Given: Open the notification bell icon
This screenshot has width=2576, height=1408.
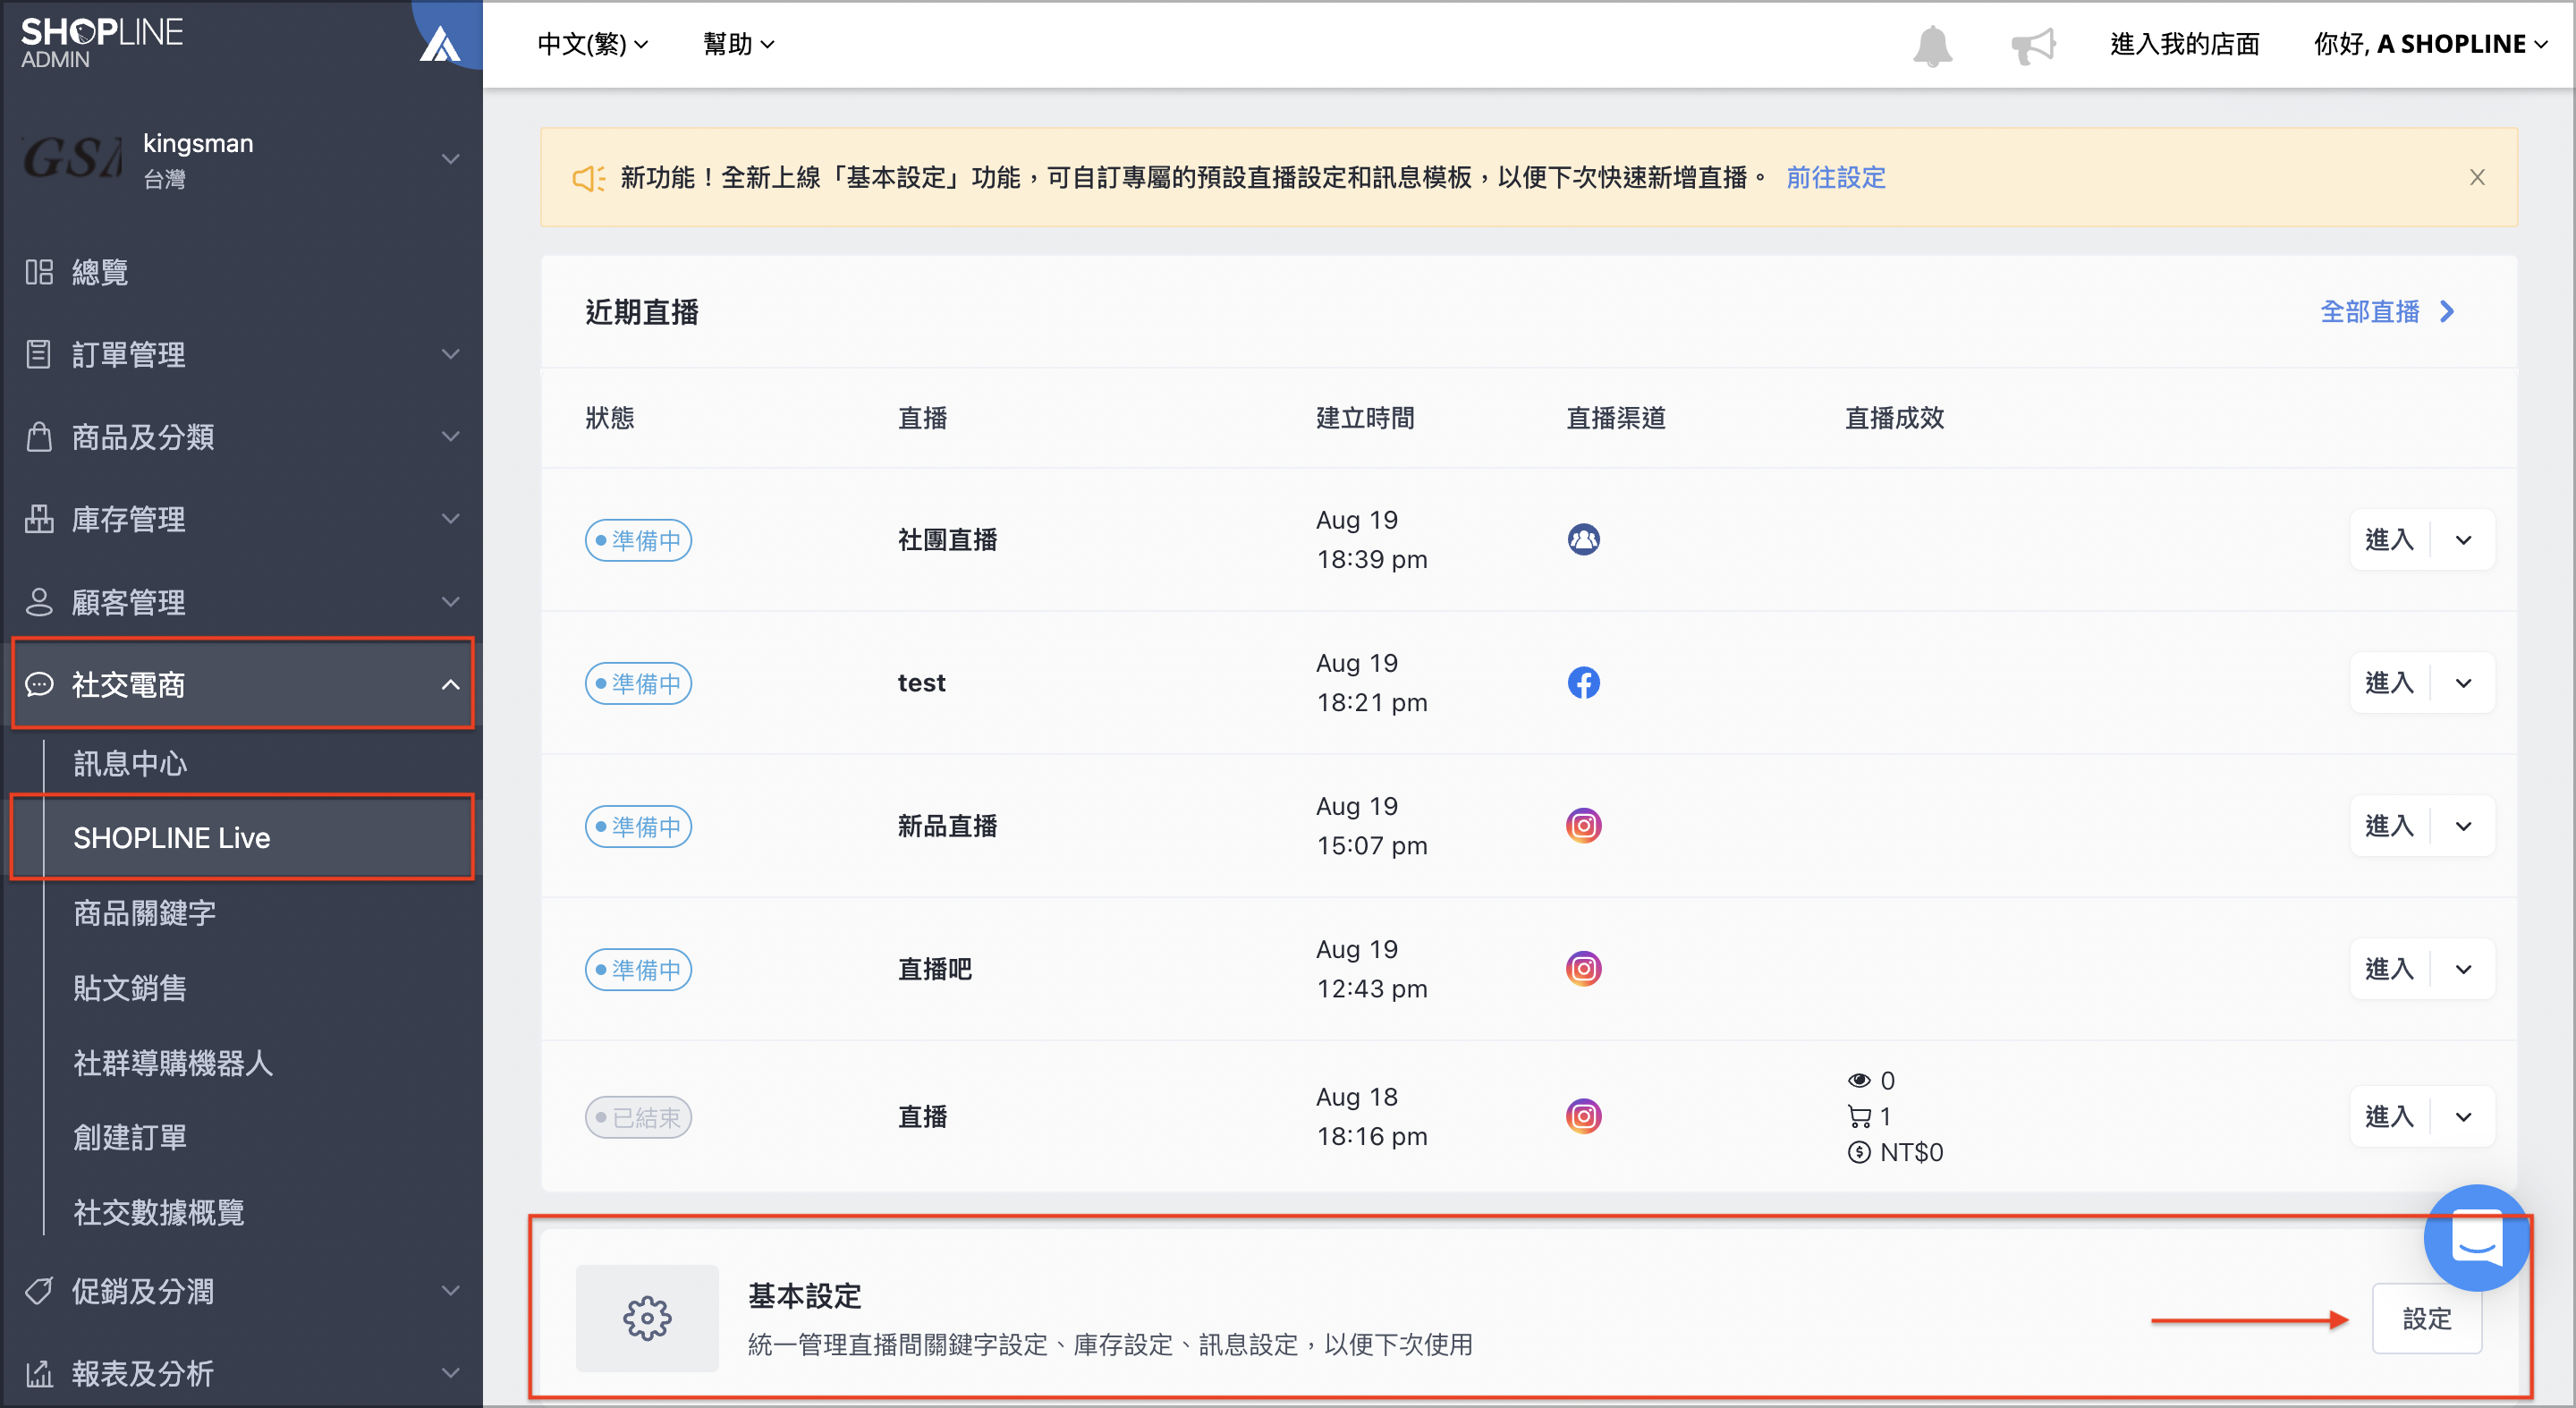Looking at the screenshot, I should tap(1932, 44).
